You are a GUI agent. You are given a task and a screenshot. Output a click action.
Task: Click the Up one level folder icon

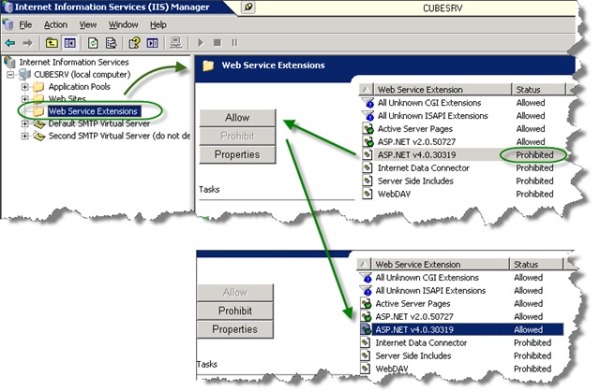(52, 43)
